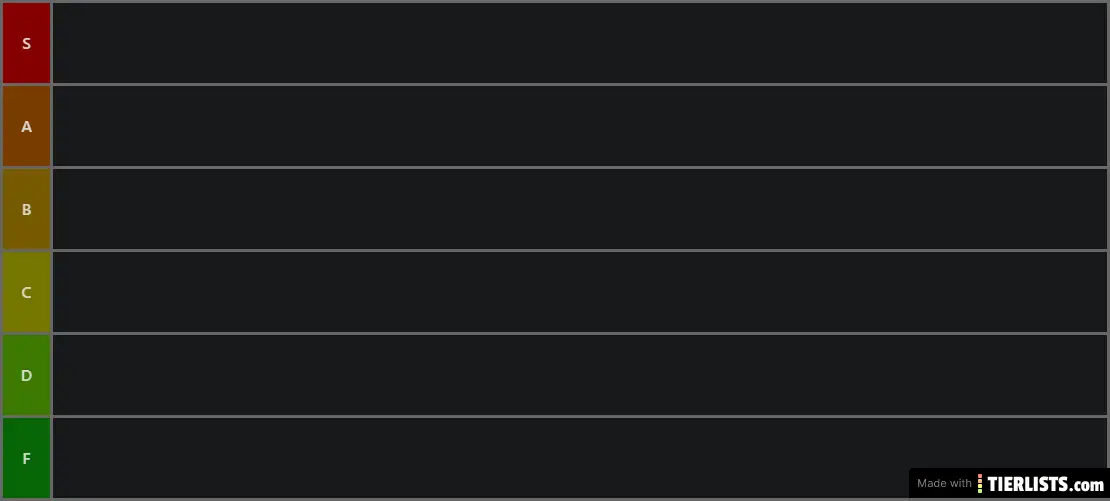Select the light green D tier label

point(26,375)
